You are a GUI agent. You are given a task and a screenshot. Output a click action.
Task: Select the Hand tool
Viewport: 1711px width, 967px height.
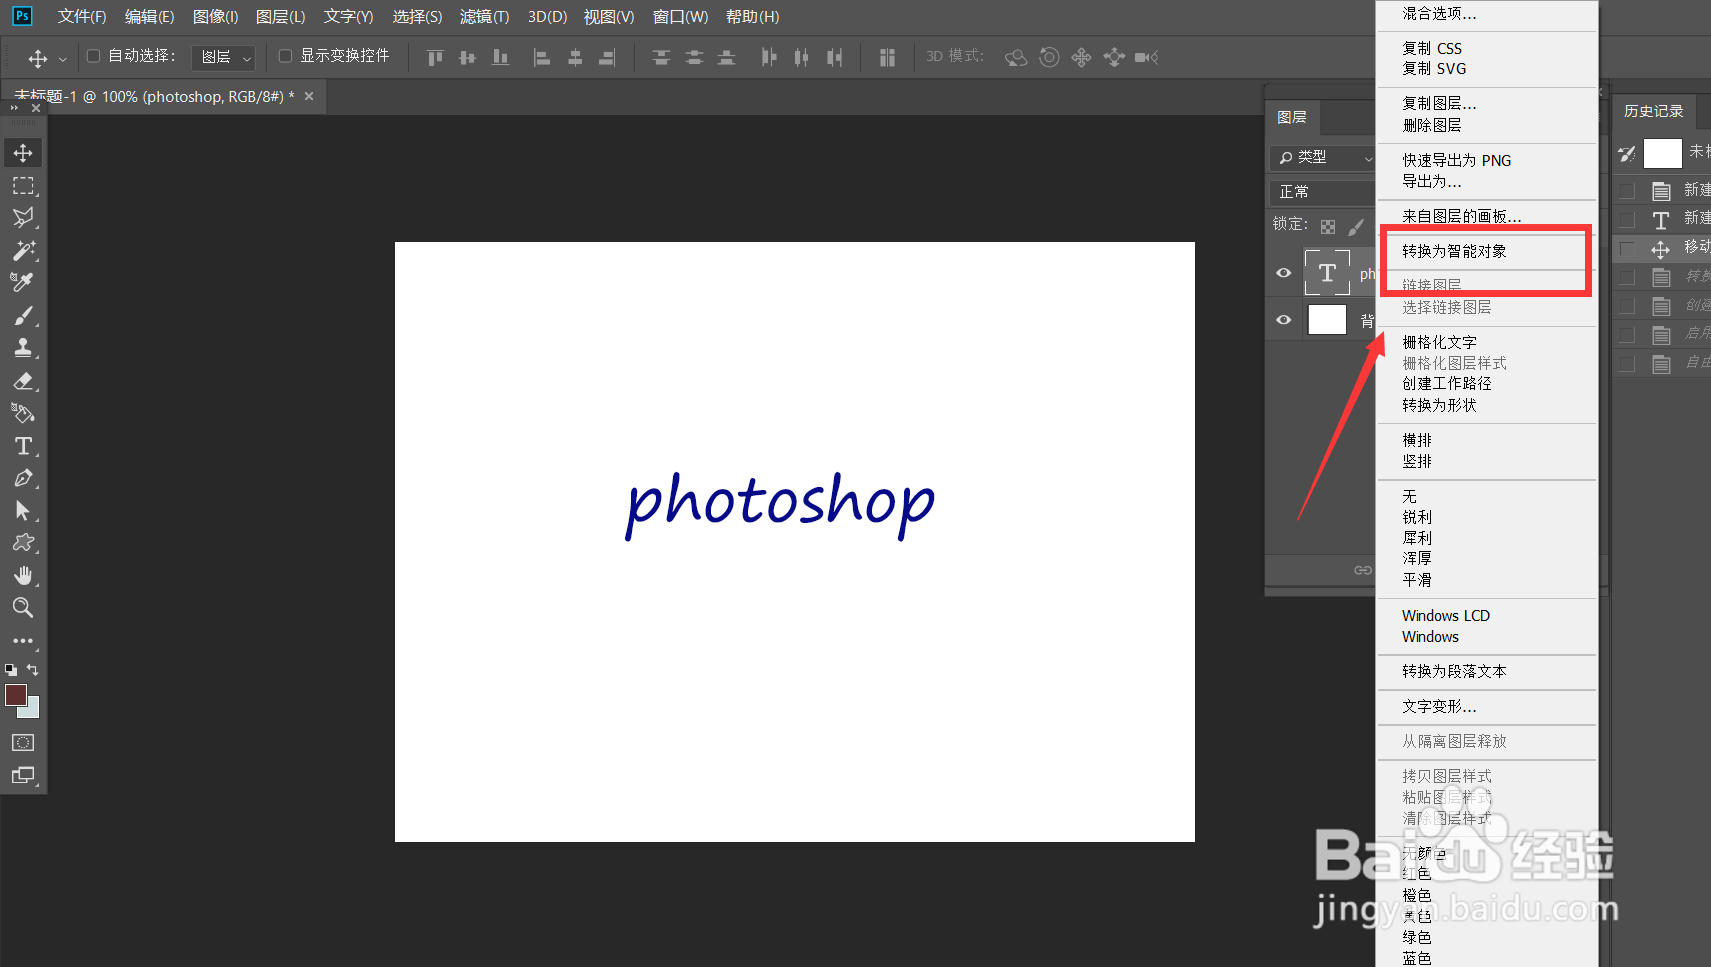click(23, 575)
